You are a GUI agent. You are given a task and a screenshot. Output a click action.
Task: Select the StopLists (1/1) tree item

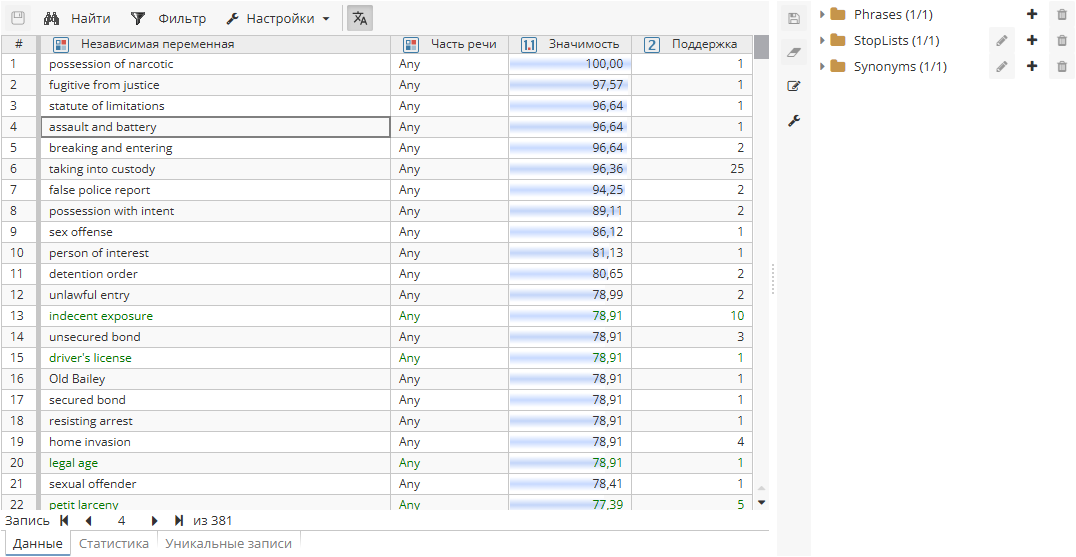[x=896, y=40]
